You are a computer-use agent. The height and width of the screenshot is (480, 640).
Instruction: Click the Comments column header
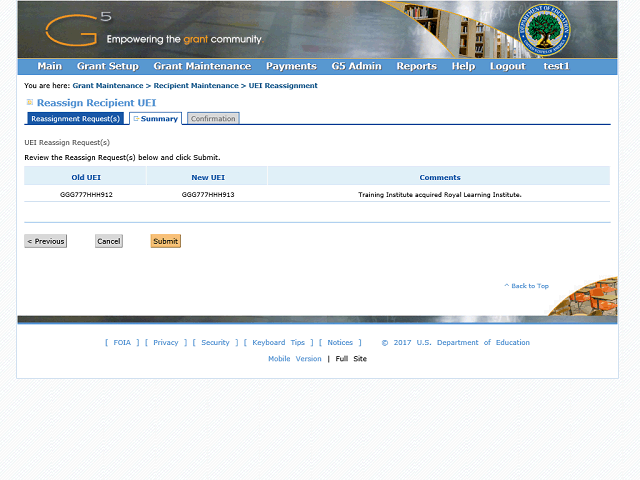440,178
